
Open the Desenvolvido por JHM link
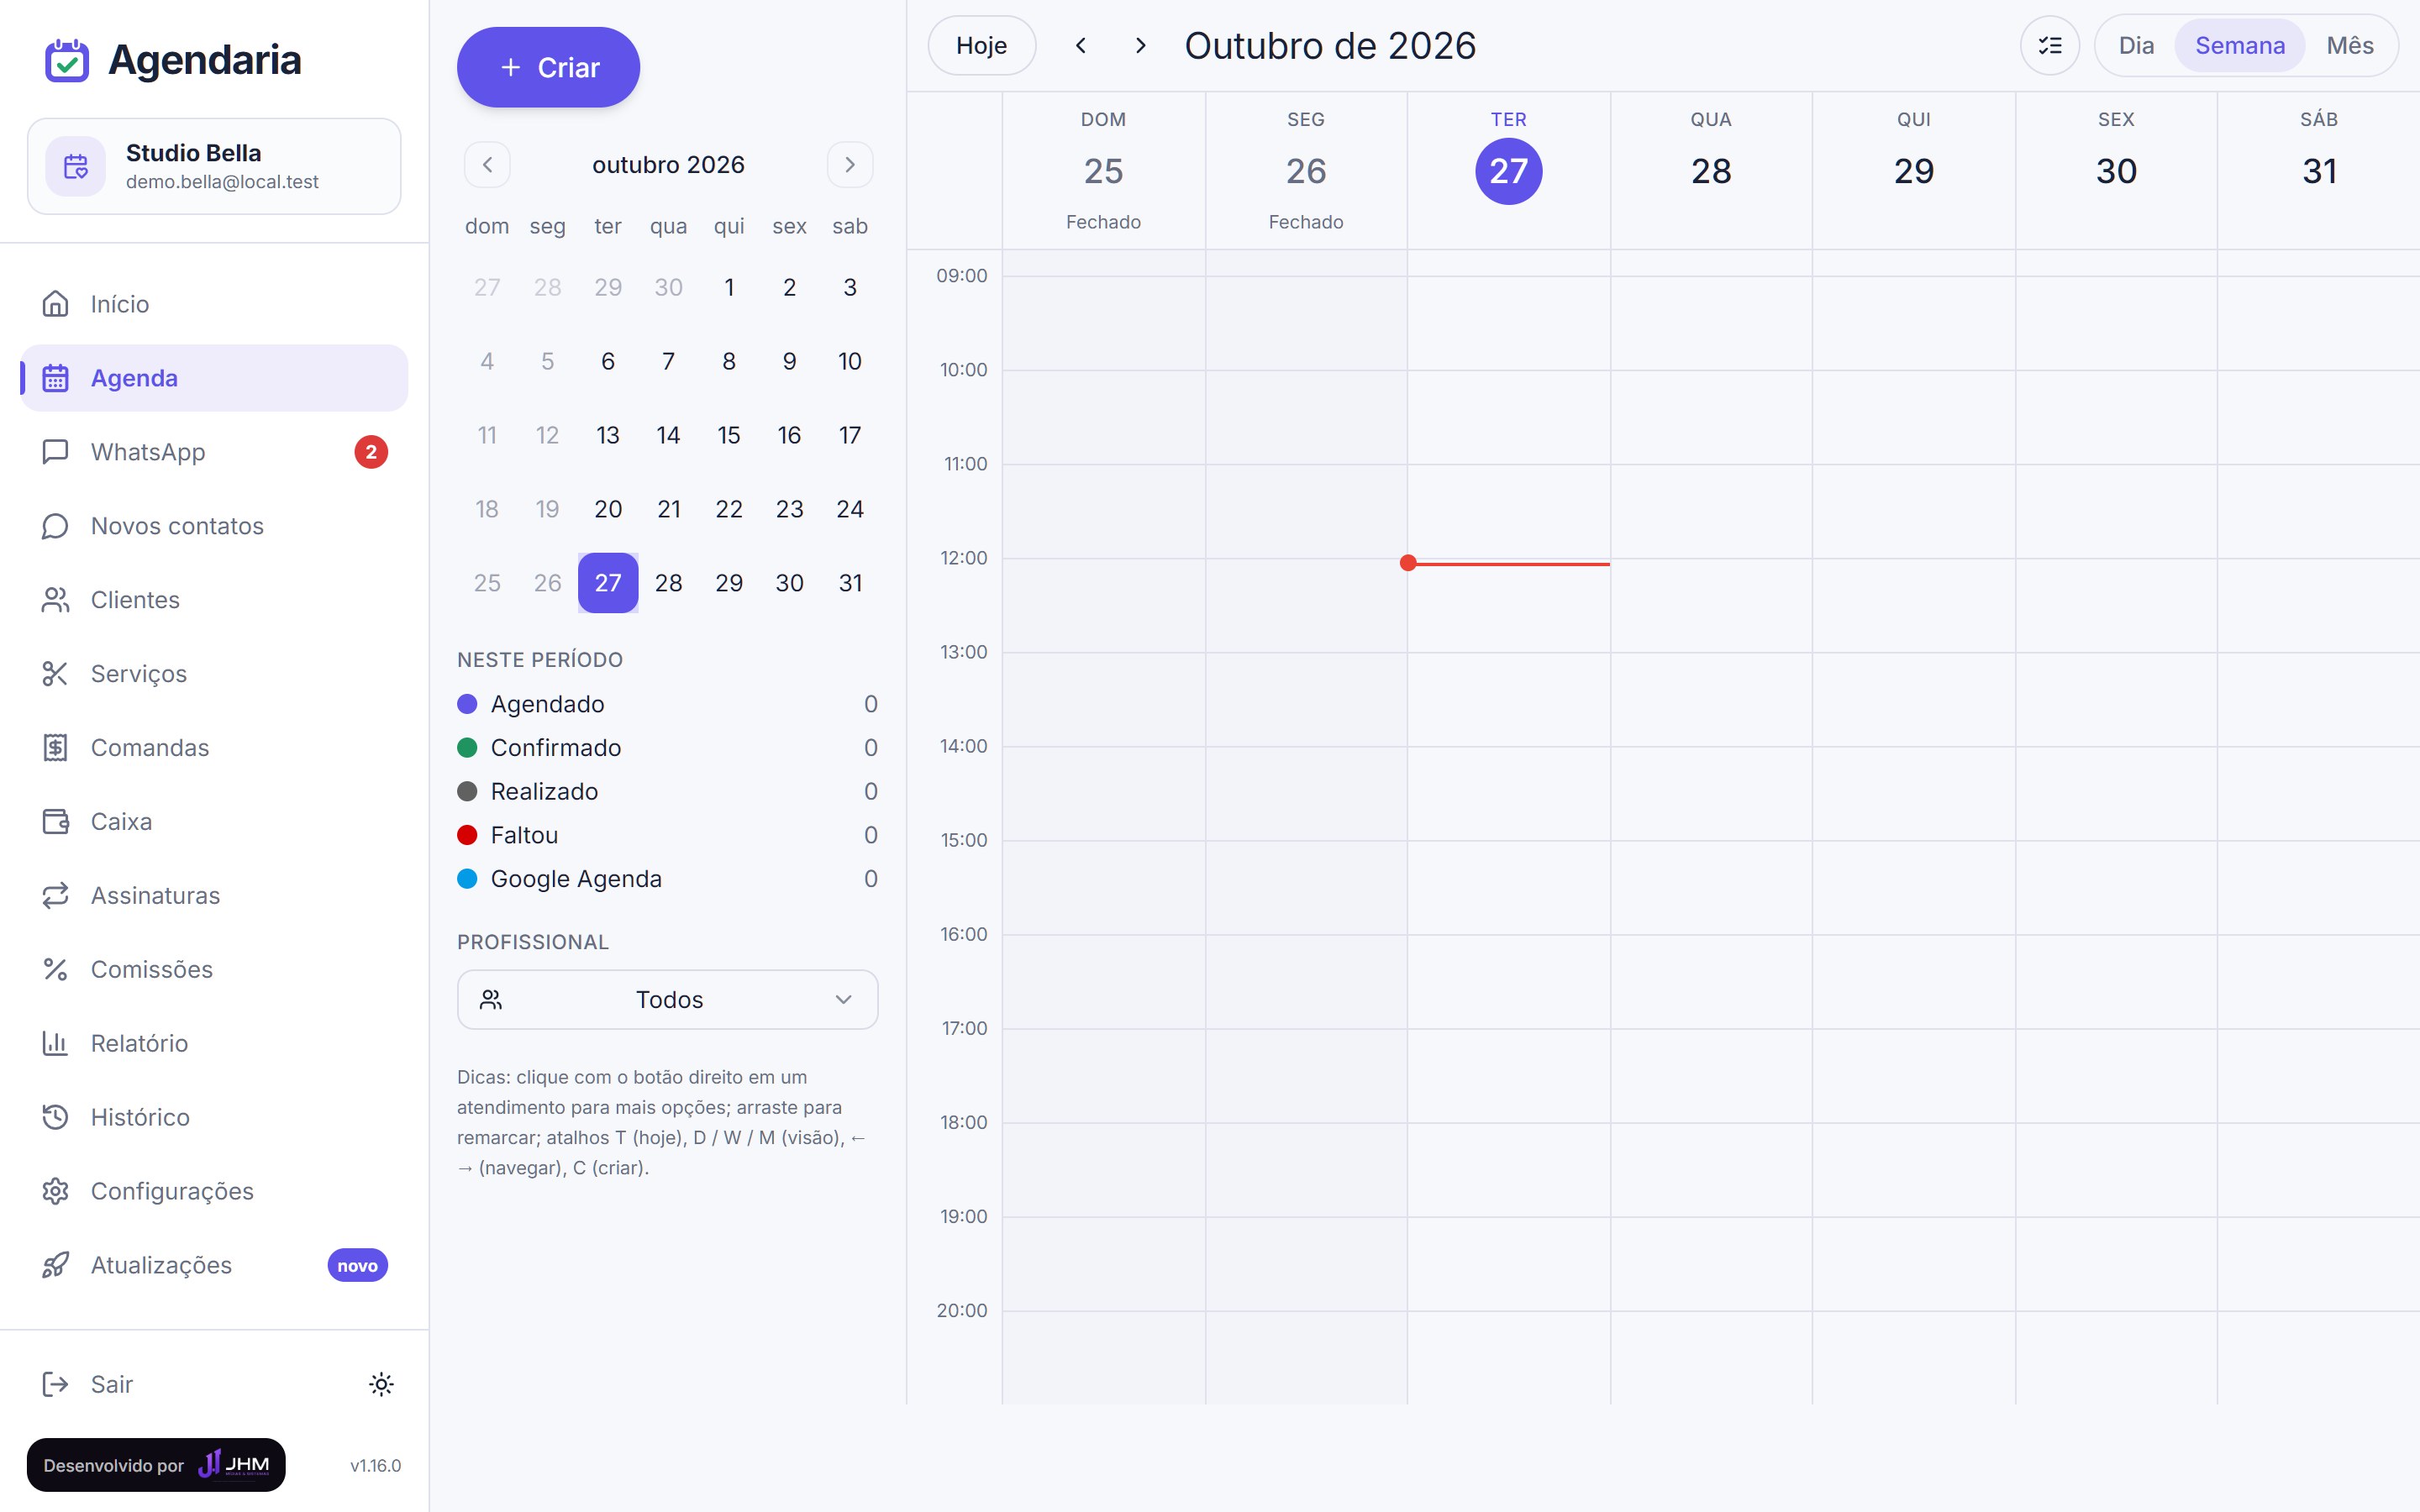[156, 1465]
